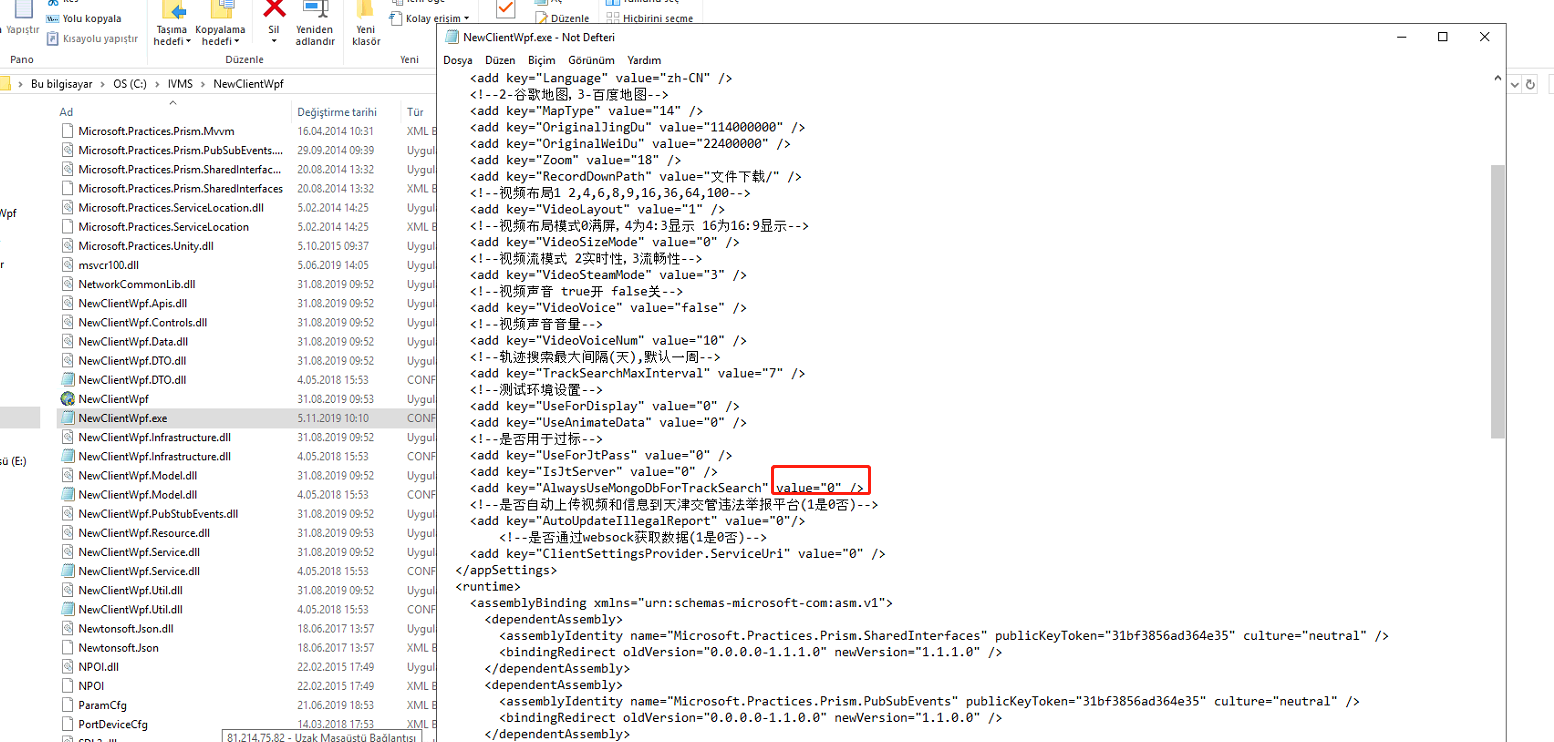Viewport: 1554px width, 742px height.
Task: Click the file icon of Newtonsoft.Json.dll
Action: (68, 628)
